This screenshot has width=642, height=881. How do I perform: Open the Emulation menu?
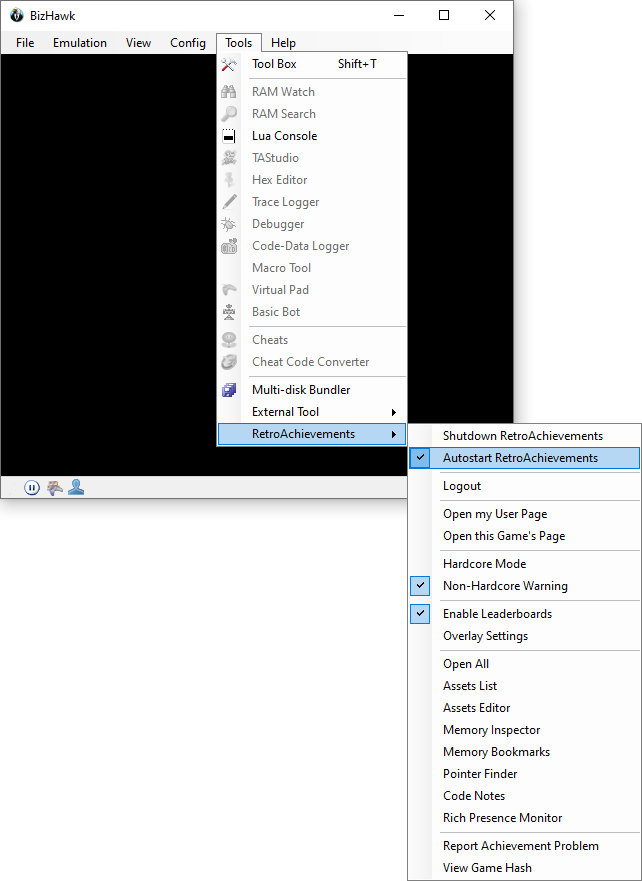80,43
